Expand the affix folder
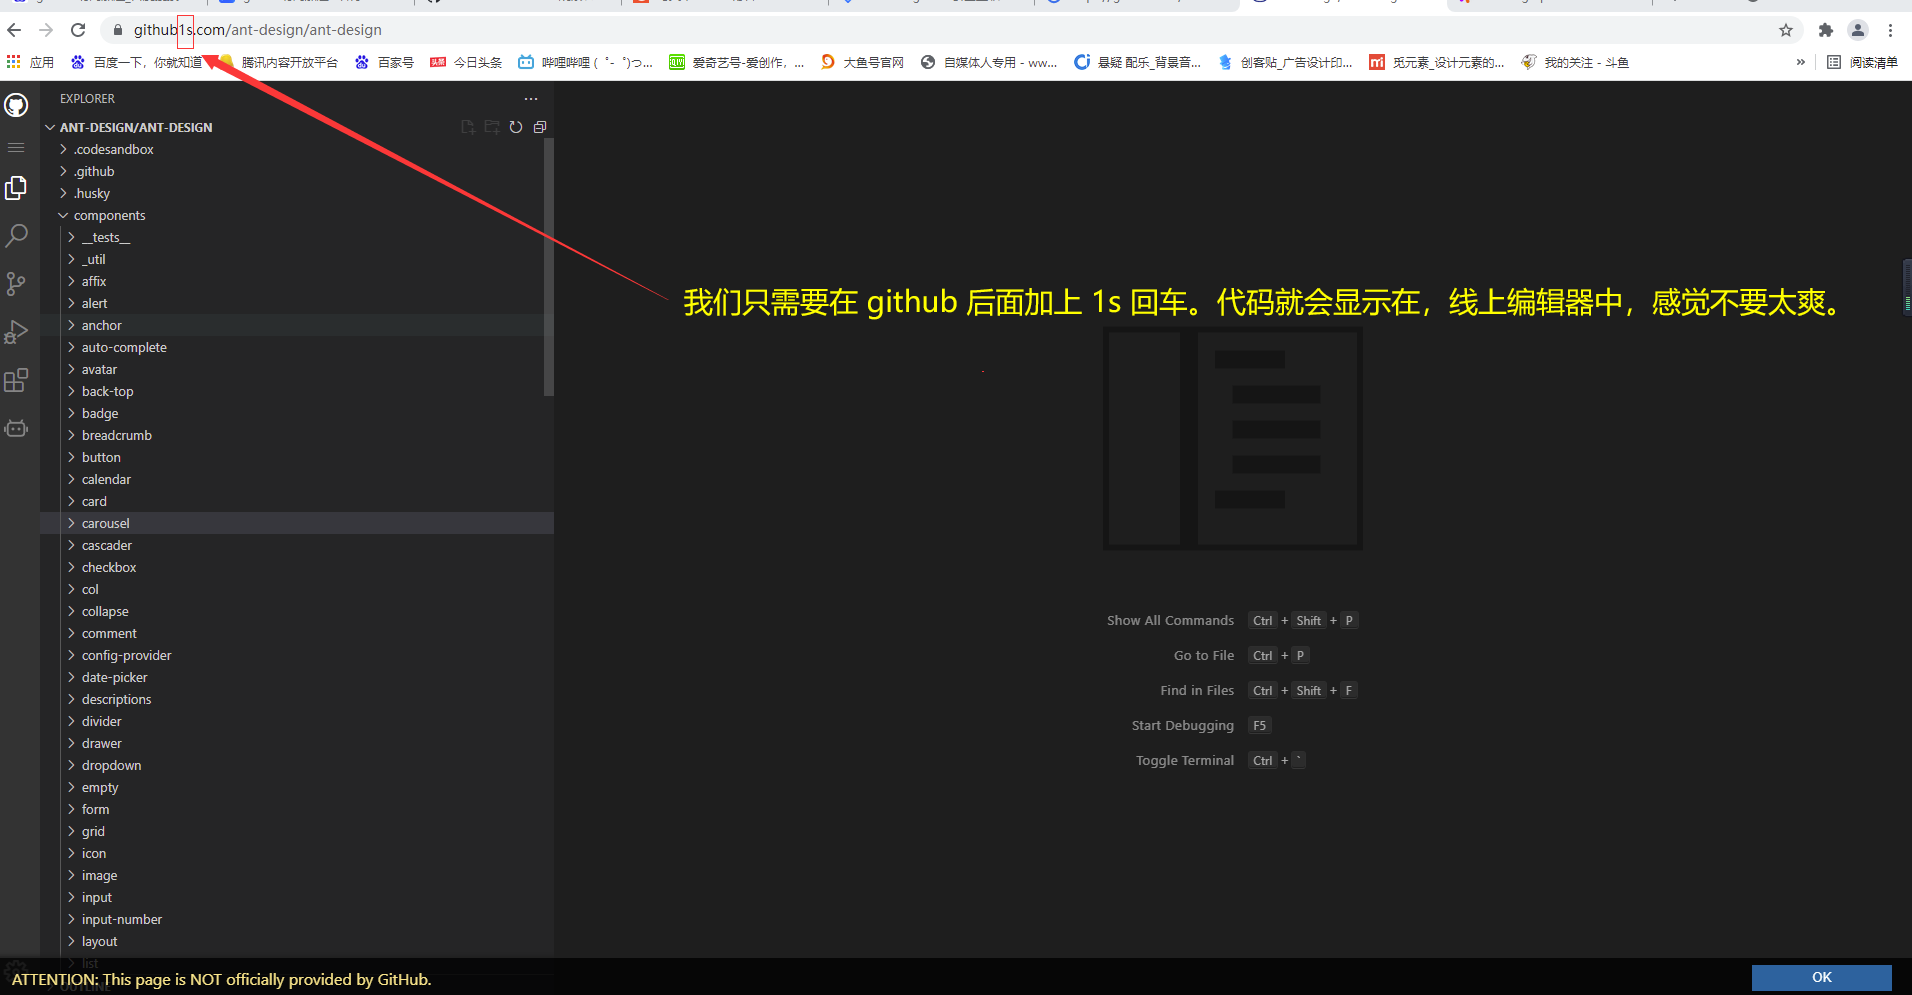This screenshot has height=995, width=1912. pyautogui.click(x=297, y=281)
